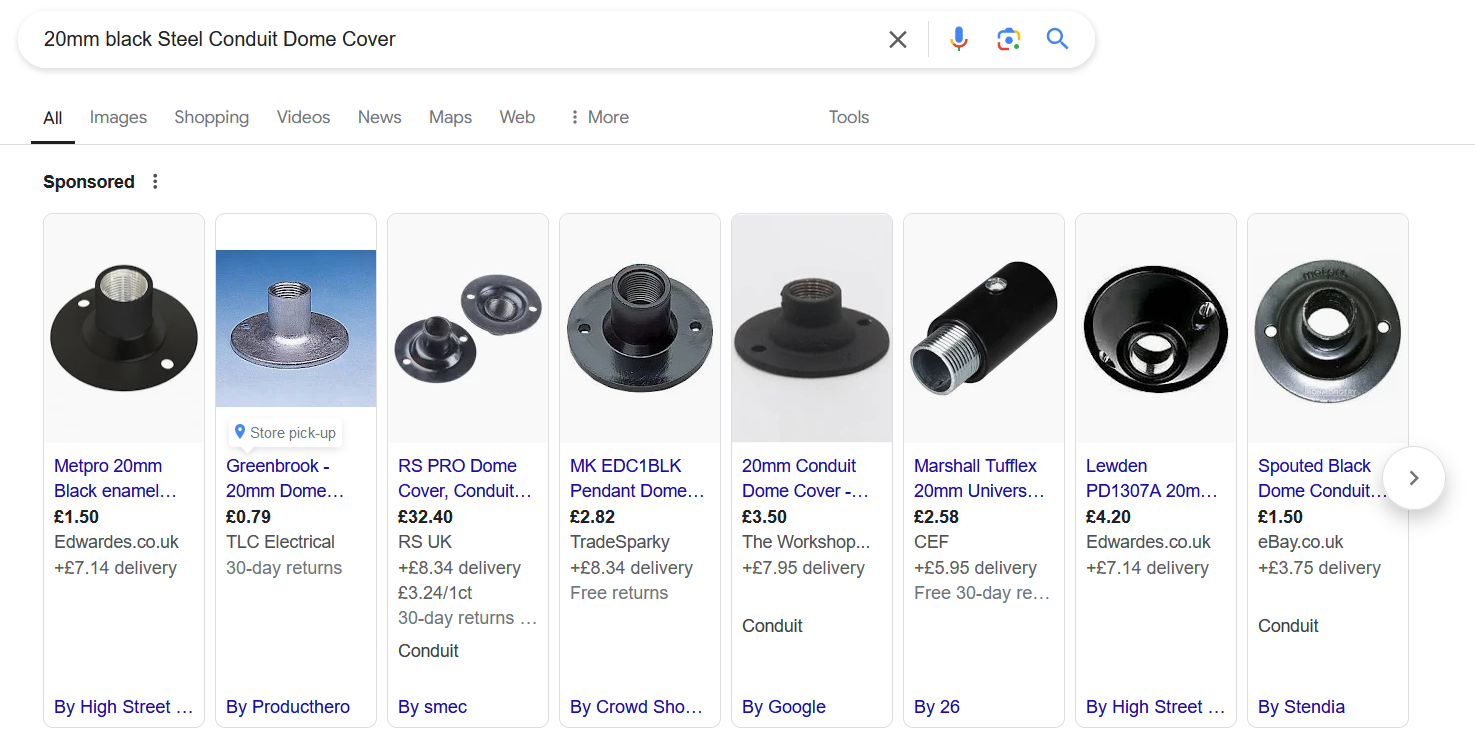Switch to the Images tab
This screenshot has width=1475, height=746.
[x=118, y=117]
